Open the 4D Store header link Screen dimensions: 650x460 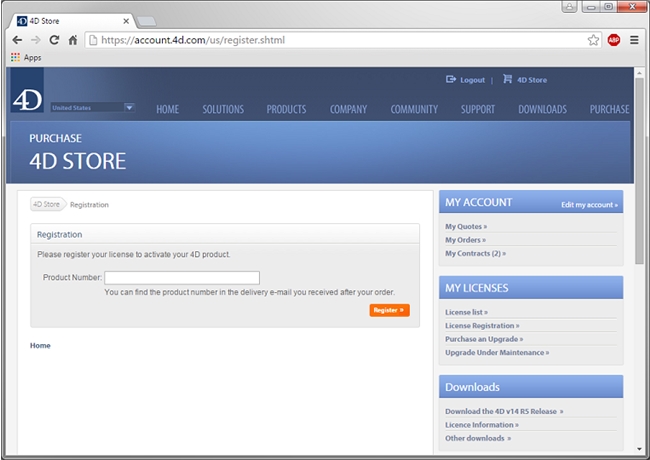[530, 80]
